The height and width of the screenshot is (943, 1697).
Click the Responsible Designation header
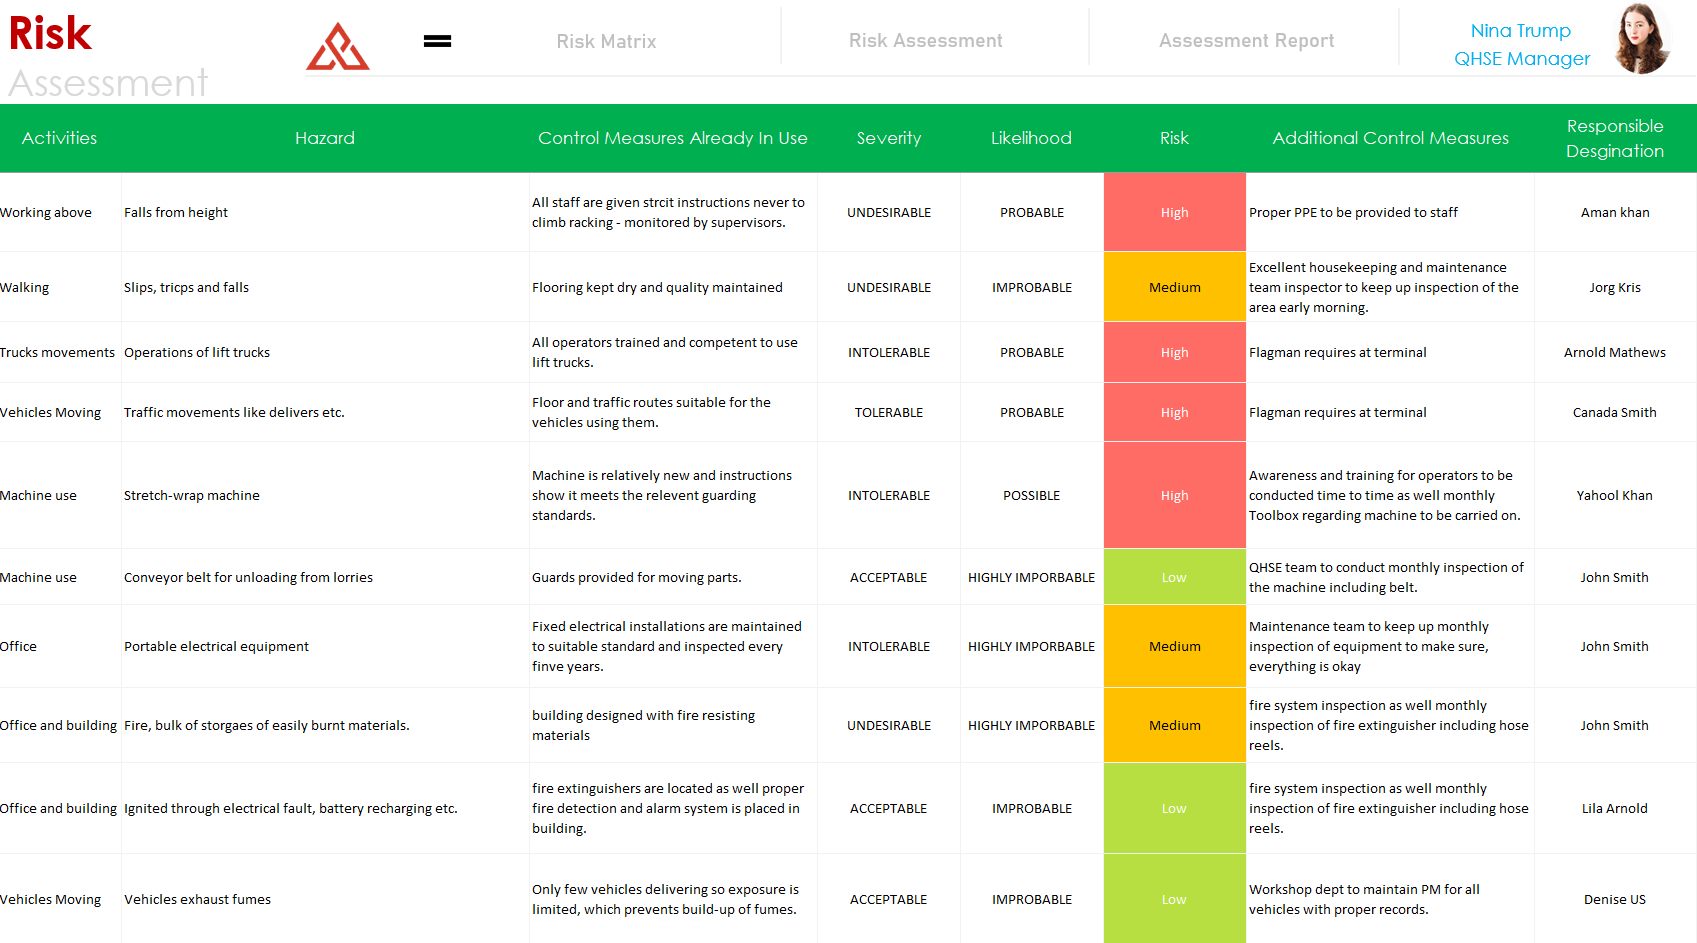(x=1615, y=138)
